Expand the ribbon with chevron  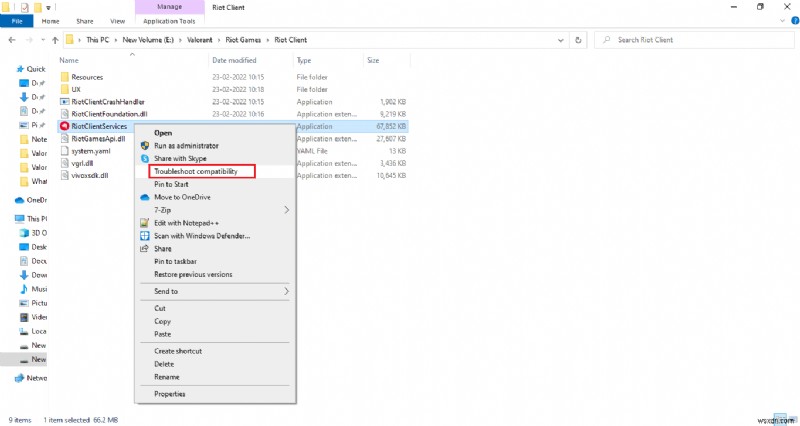coord(783,21)
